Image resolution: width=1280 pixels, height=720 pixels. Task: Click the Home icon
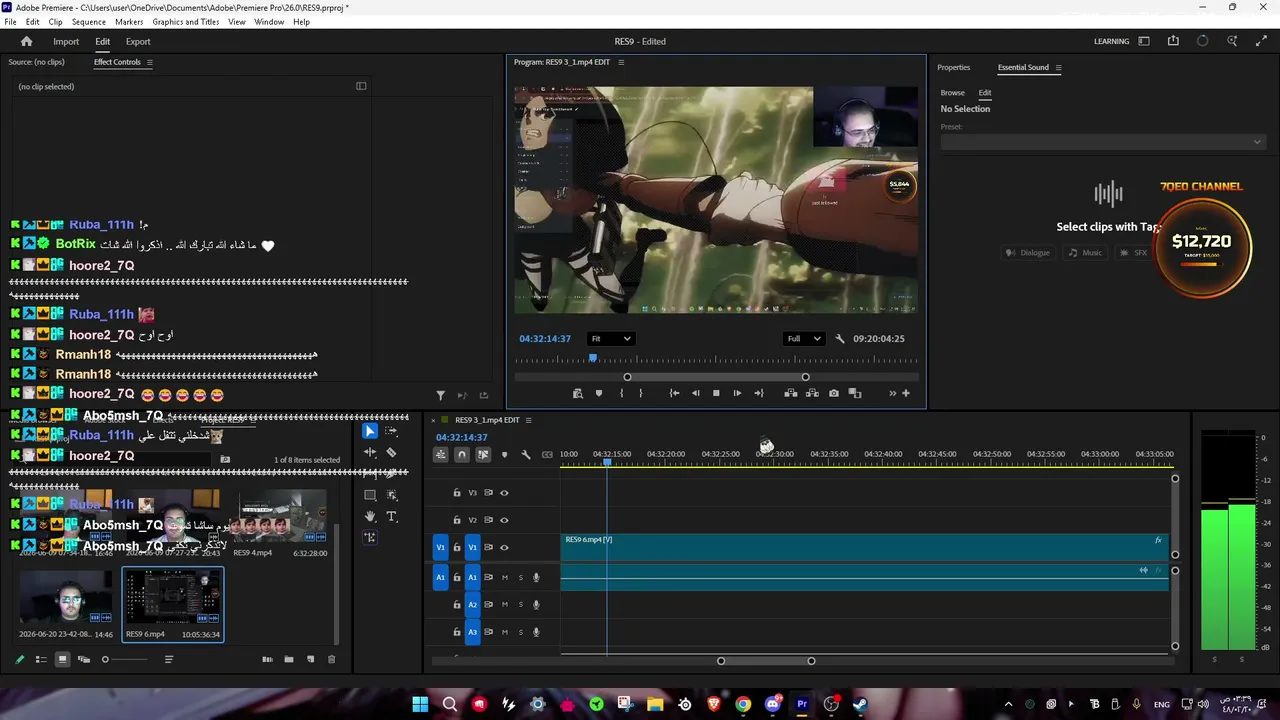(27, 41)
